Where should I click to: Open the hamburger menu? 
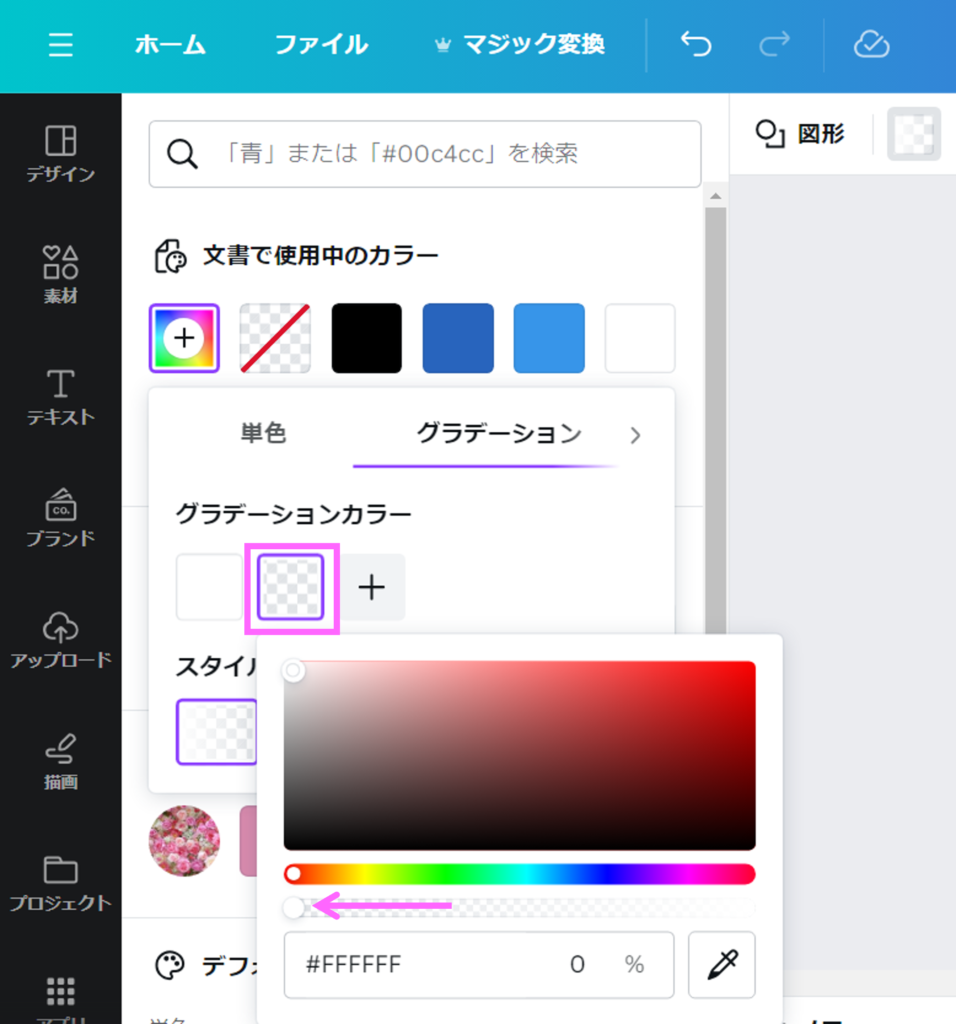[60, 45]
